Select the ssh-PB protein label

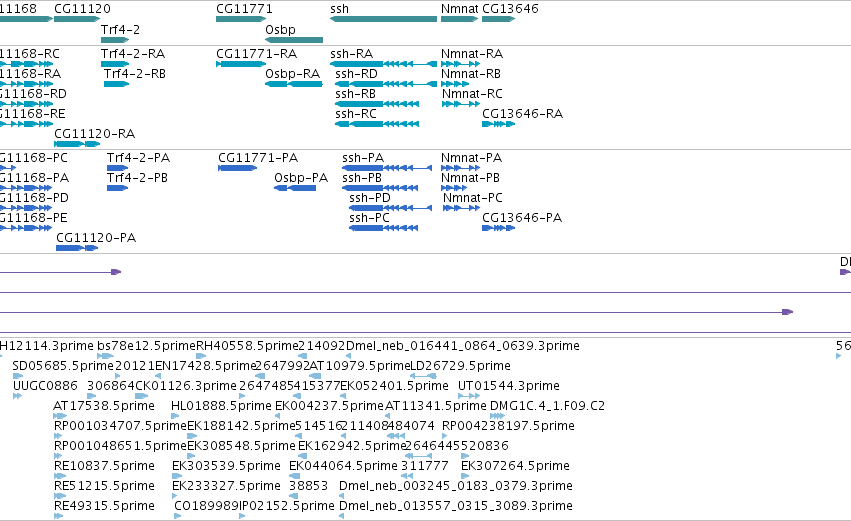coord(361,178)
